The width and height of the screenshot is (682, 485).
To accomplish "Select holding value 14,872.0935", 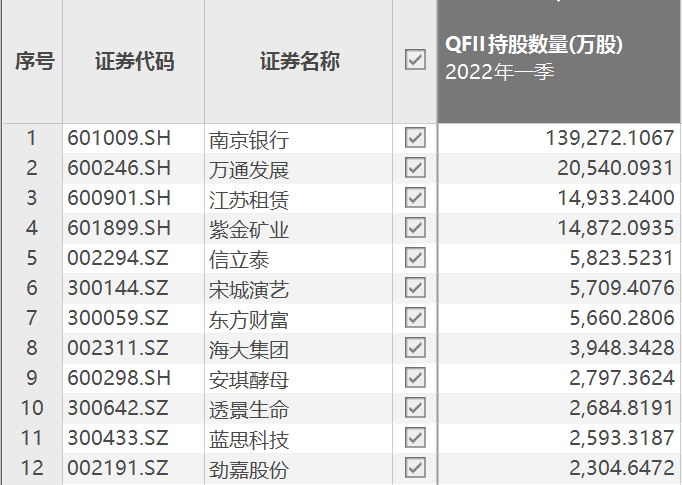I will 616,228.
